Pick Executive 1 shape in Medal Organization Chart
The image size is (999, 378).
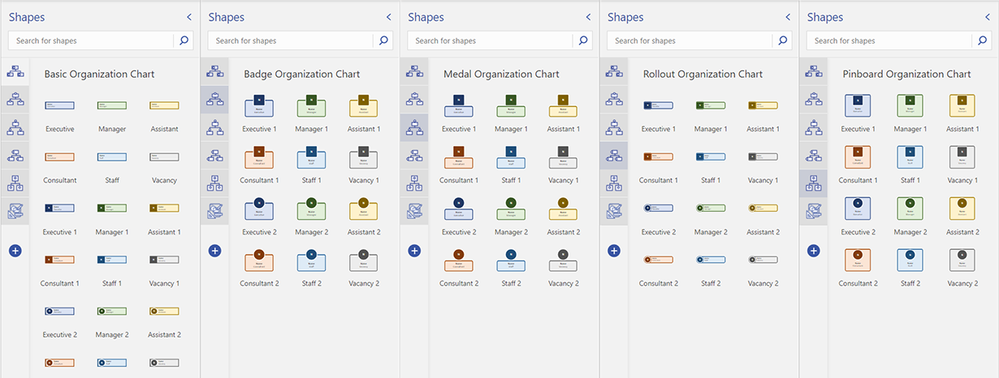(x=459, y=106)
